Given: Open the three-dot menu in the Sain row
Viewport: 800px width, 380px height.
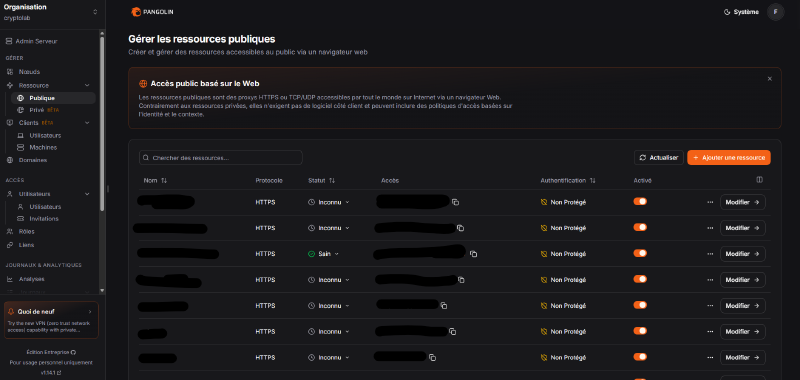Looking at the screenshot, I should (710, 254).
